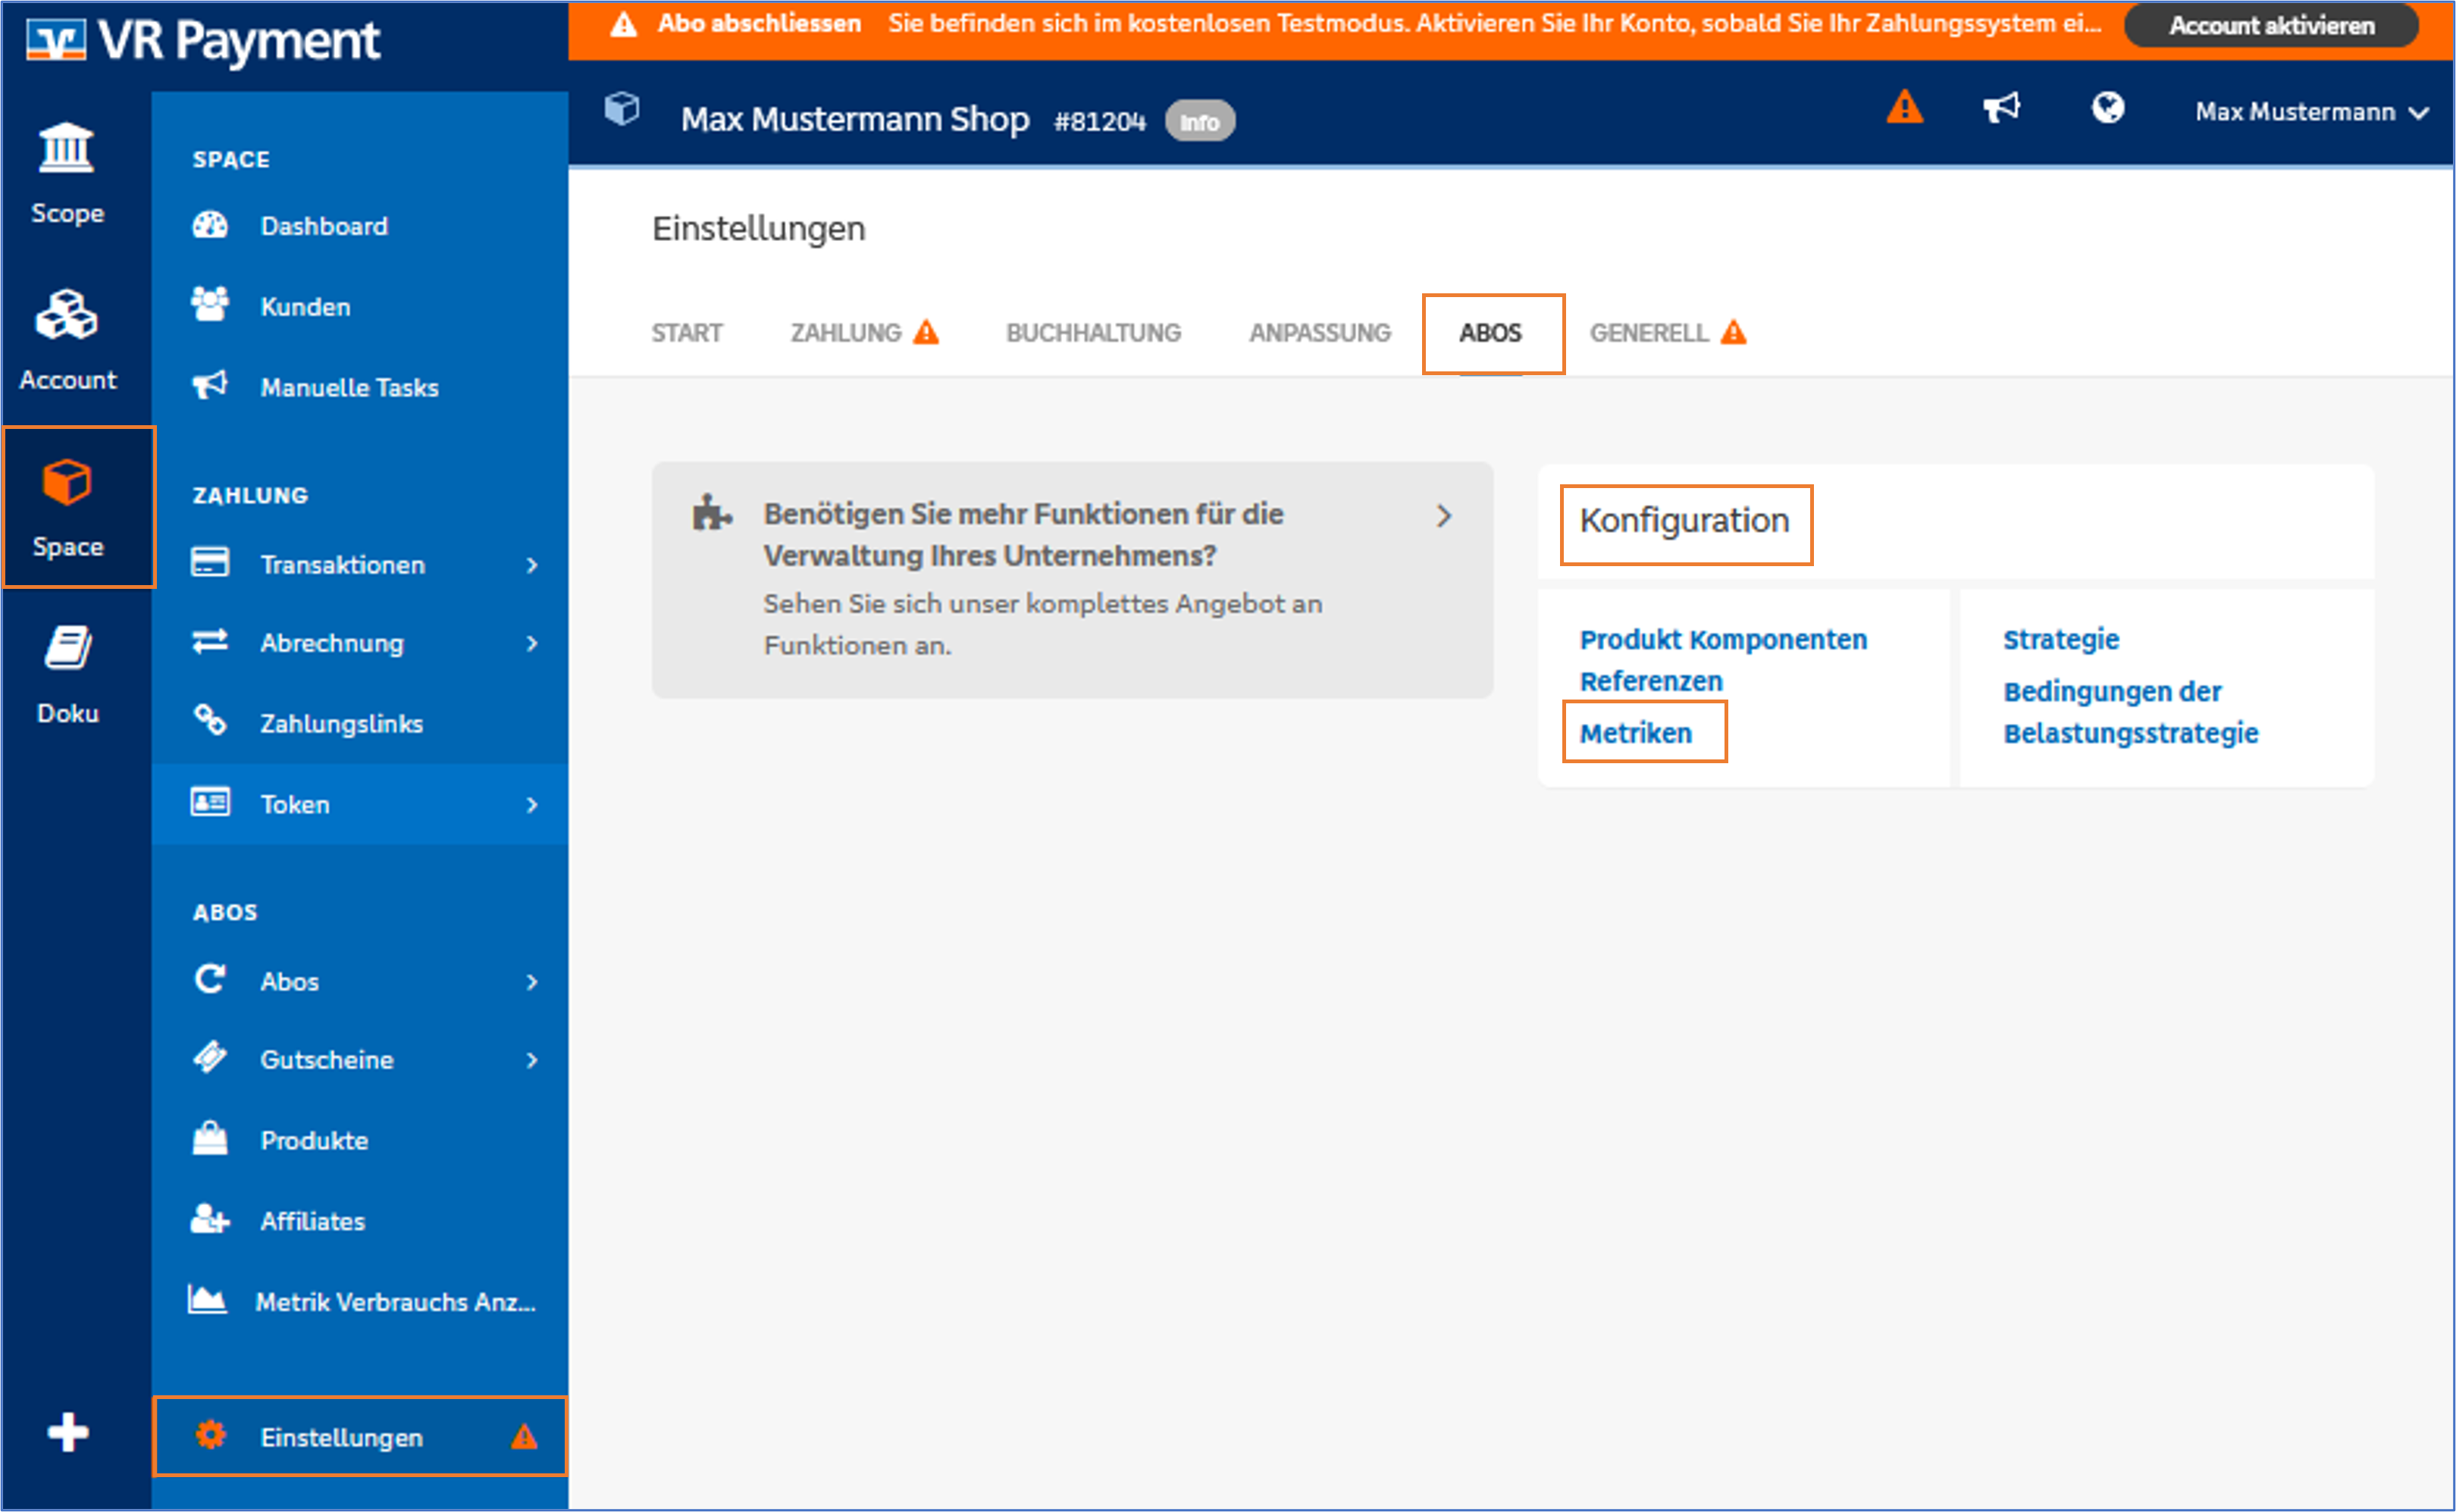
Task: Click the Dashboard gauge icon
Action: (210, 225)
